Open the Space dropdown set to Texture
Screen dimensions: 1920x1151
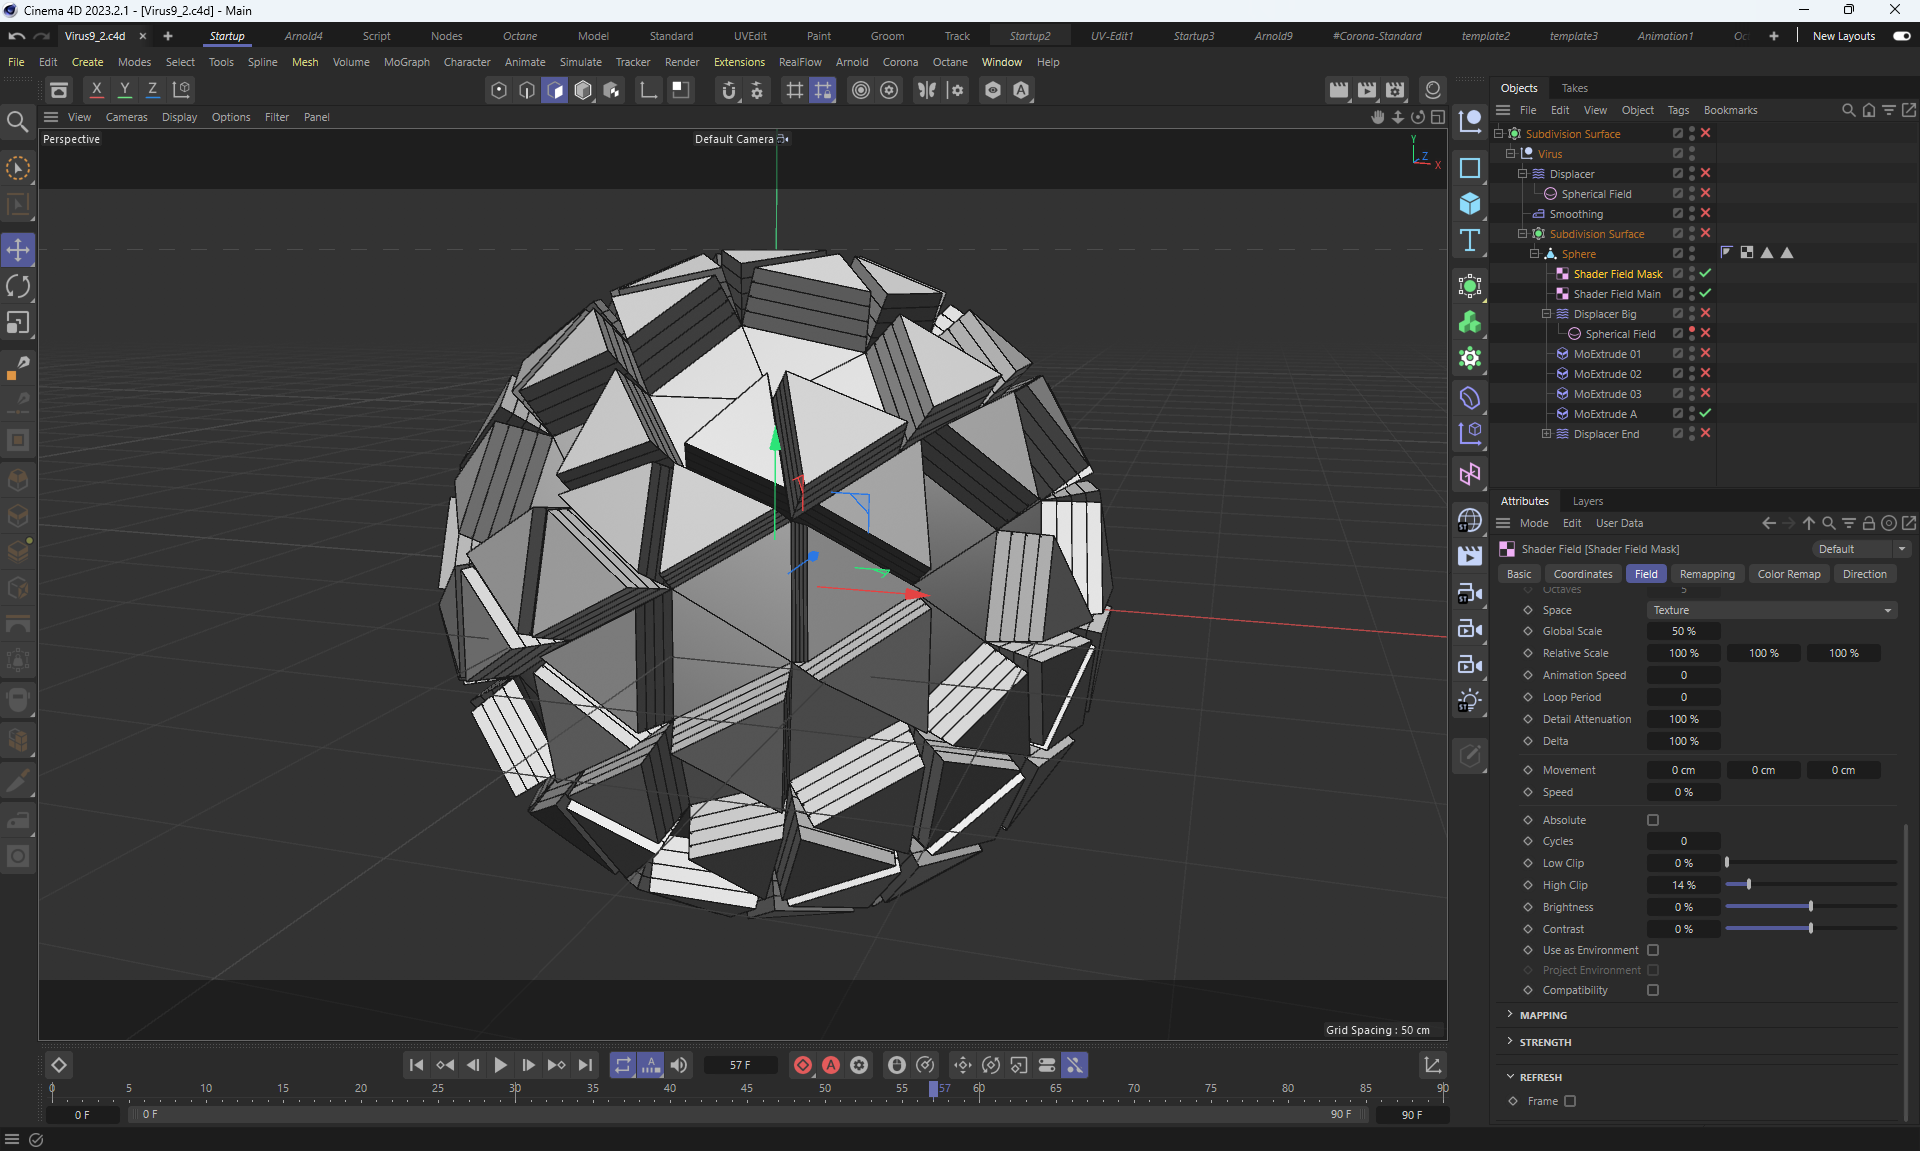coord(1771,610)
